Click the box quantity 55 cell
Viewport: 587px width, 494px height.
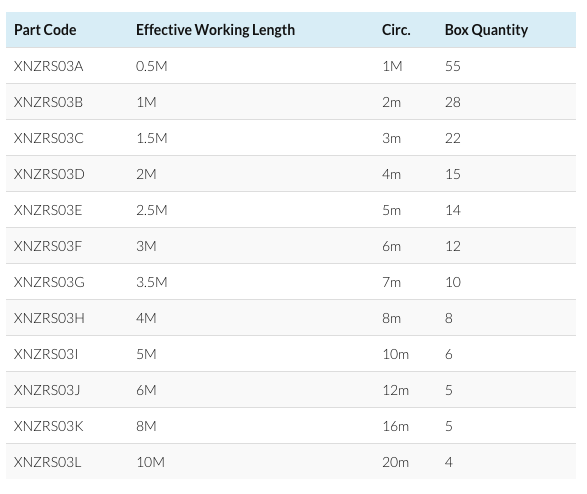click(x=453, y=66)
